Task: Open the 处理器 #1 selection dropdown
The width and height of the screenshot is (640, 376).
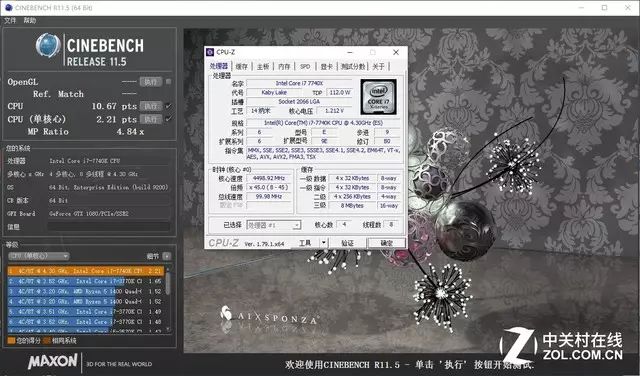Action: click(273, 225)
